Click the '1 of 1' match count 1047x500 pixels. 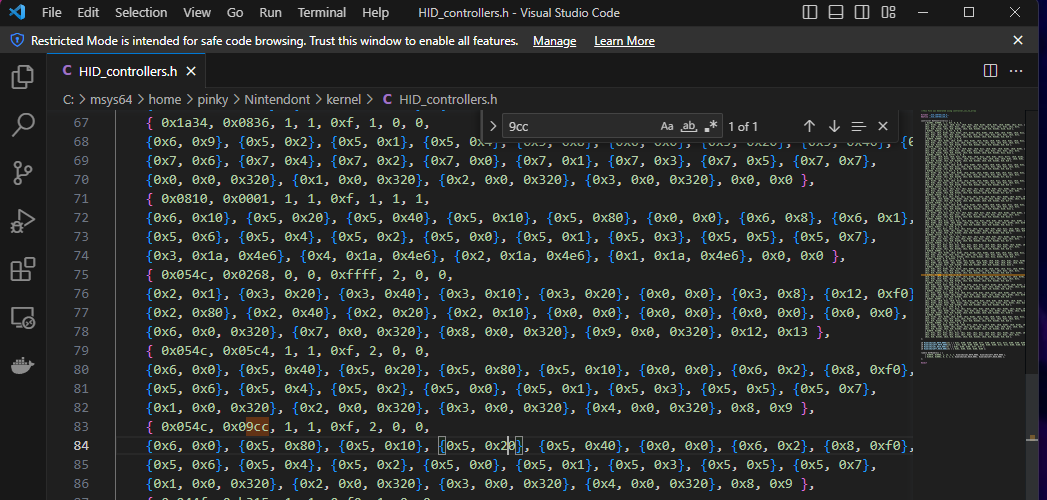(743, 126)
